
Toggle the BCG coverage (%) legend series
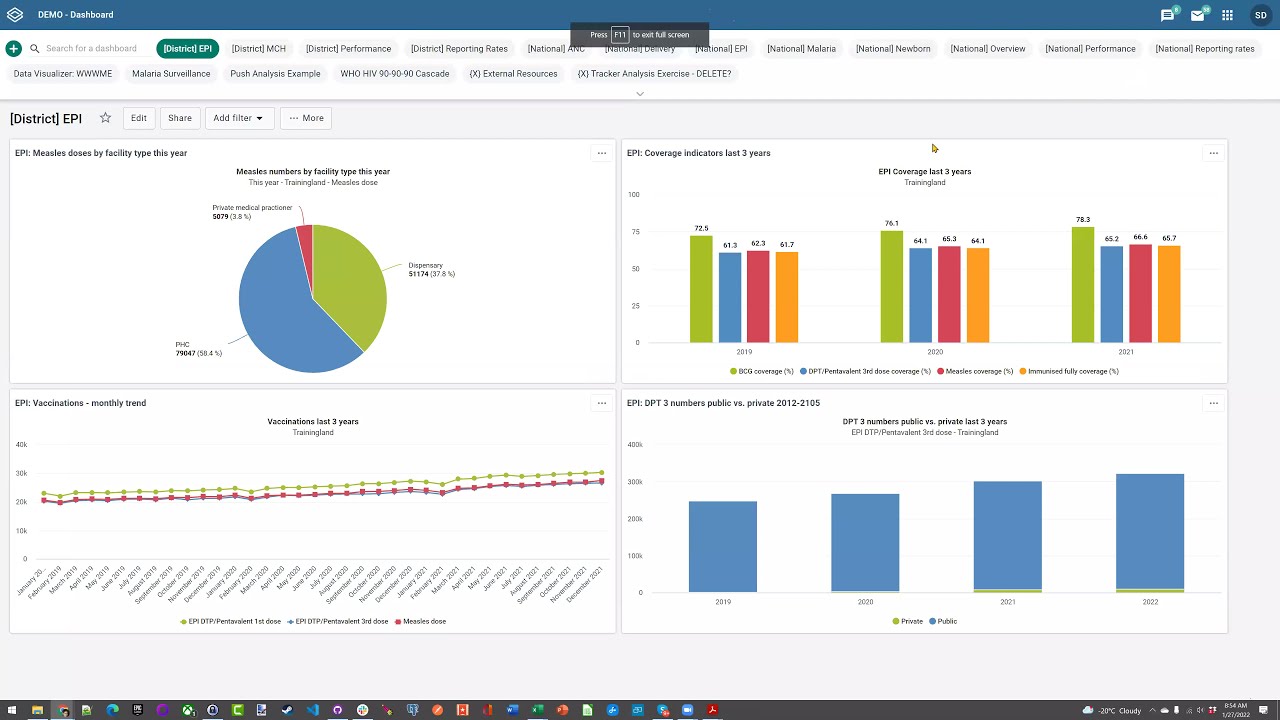761,371
